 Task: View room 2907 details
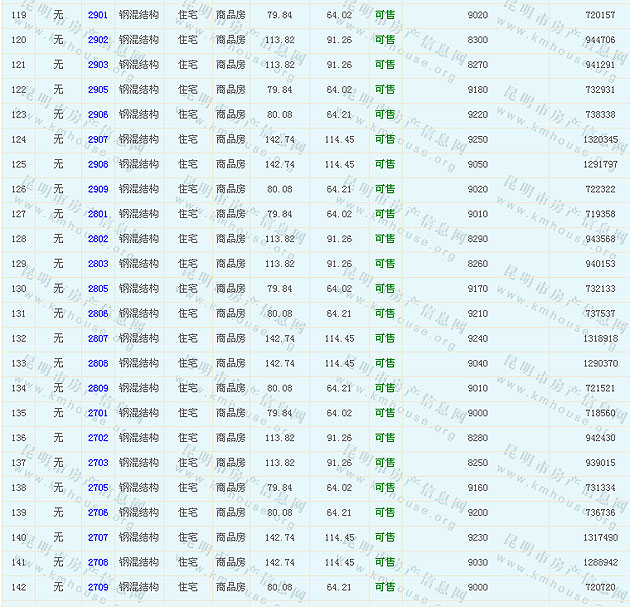point(97,140)
